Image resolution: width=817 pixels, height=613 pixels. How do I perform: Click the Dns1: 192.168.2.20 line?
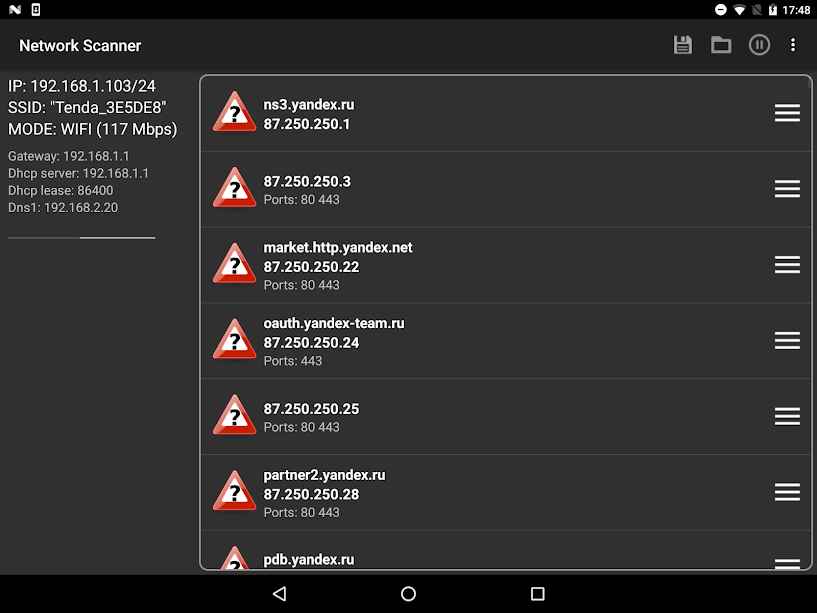pyautogui.click(x=63, y=207)
